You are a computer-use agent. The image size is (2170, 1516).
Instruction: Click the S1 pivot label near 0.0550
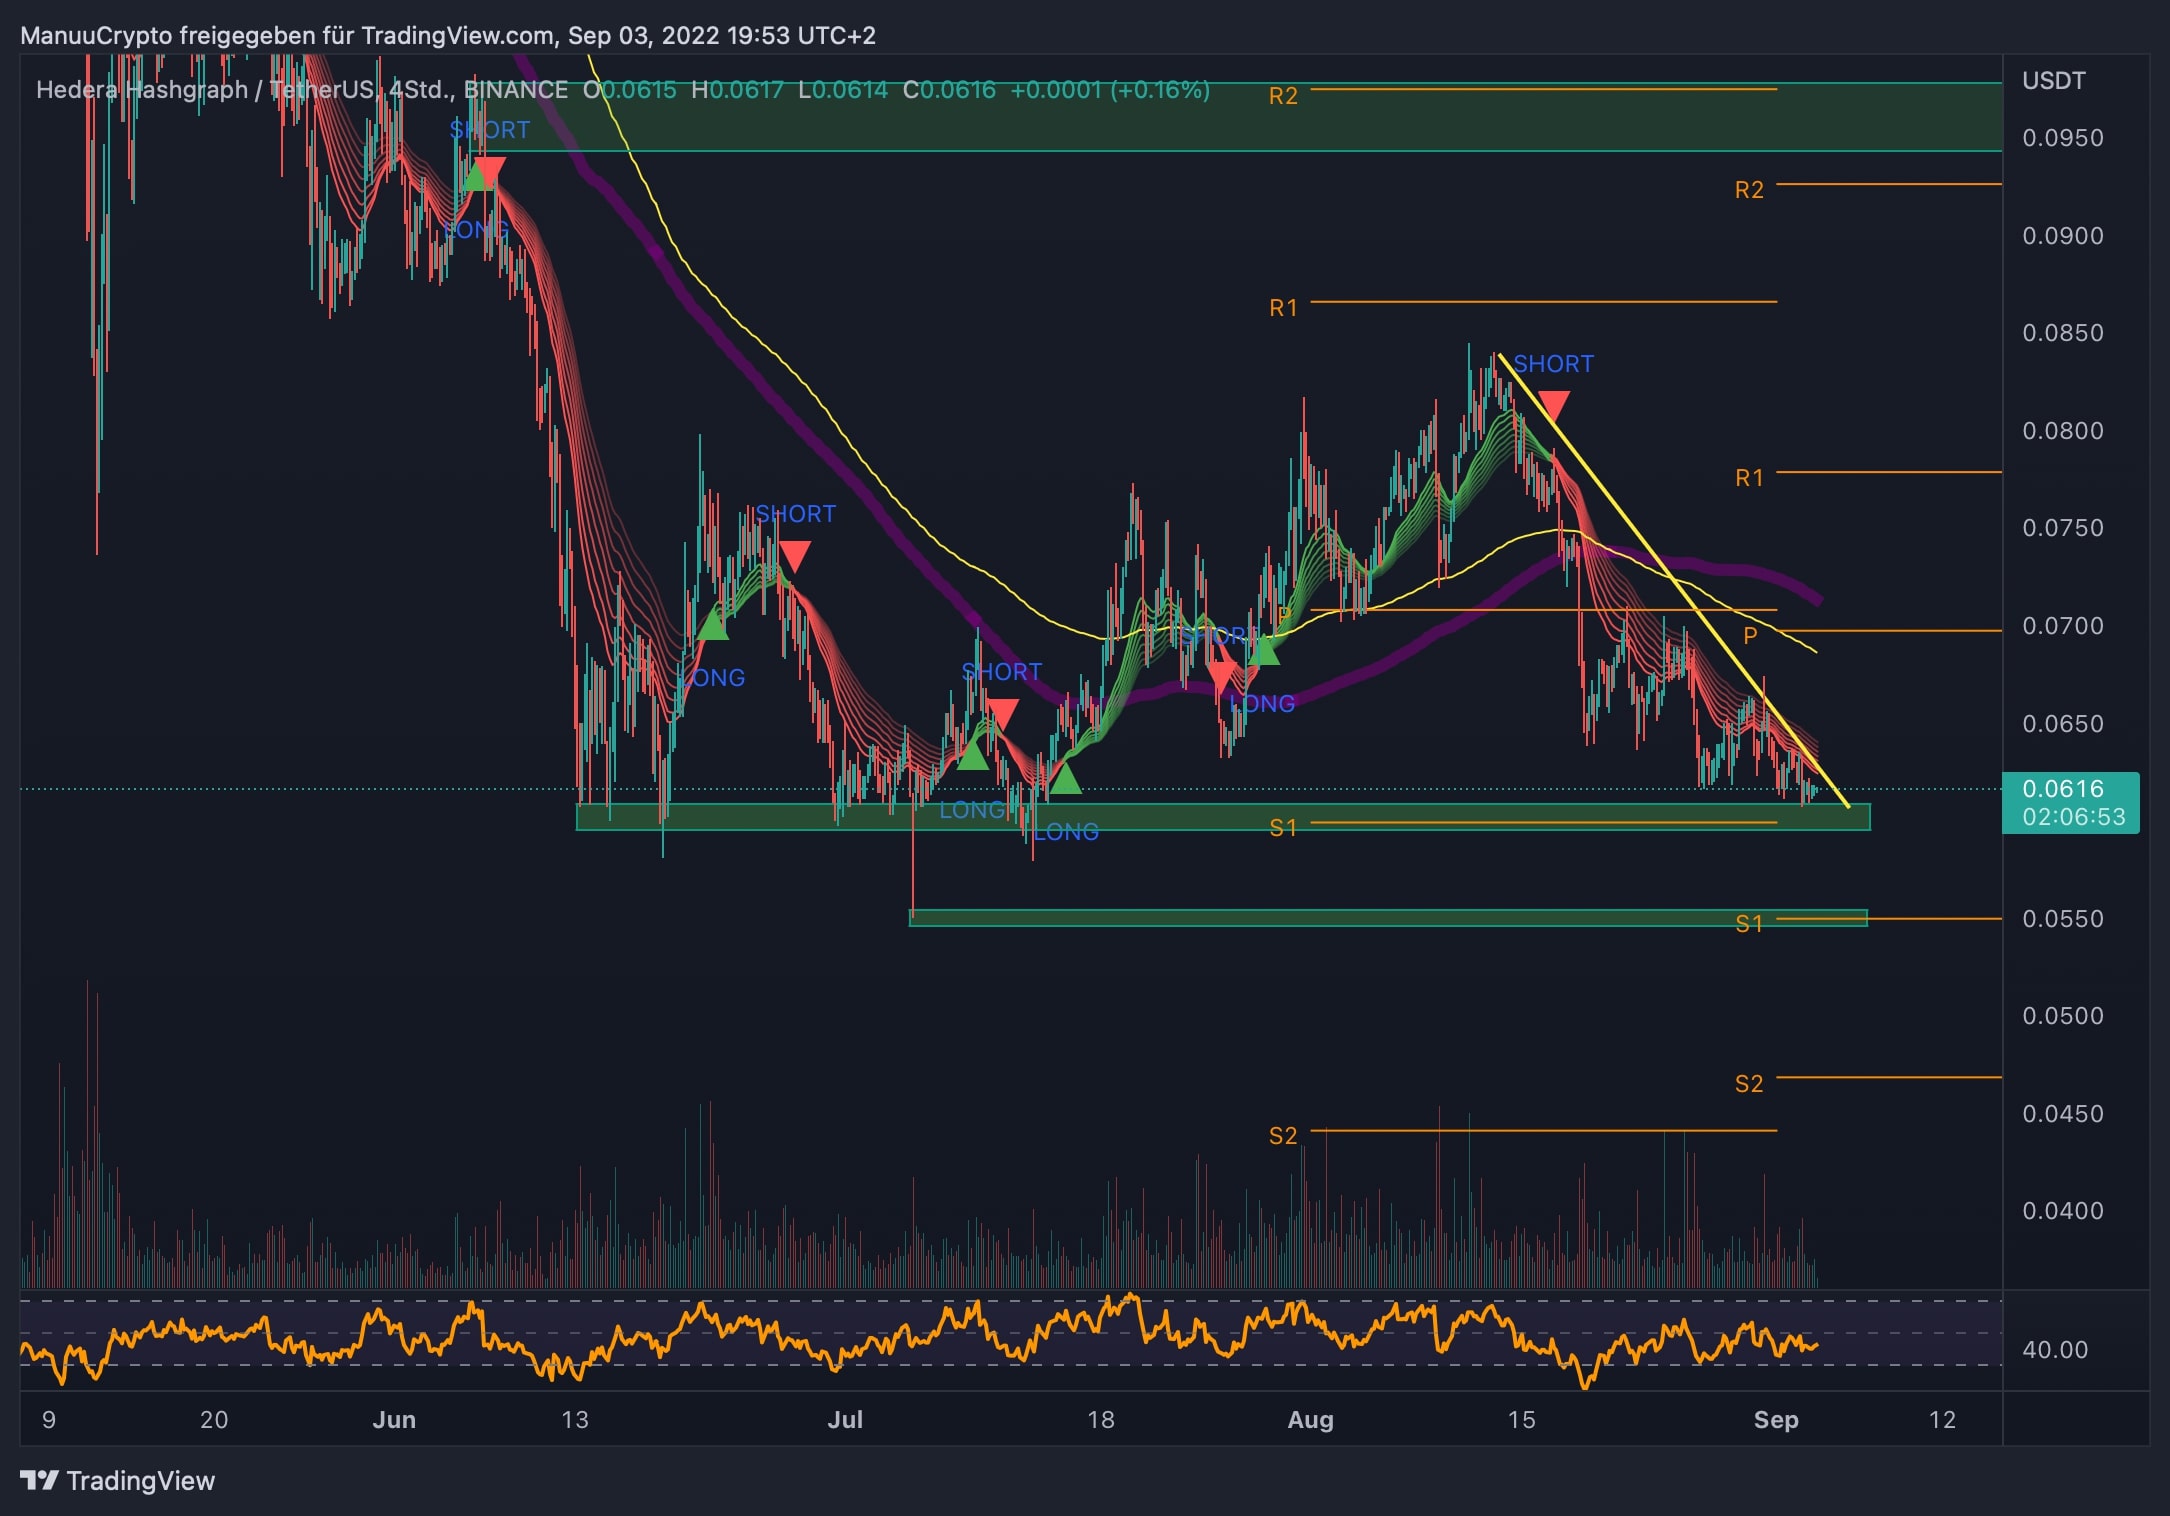coord(1749,924)
